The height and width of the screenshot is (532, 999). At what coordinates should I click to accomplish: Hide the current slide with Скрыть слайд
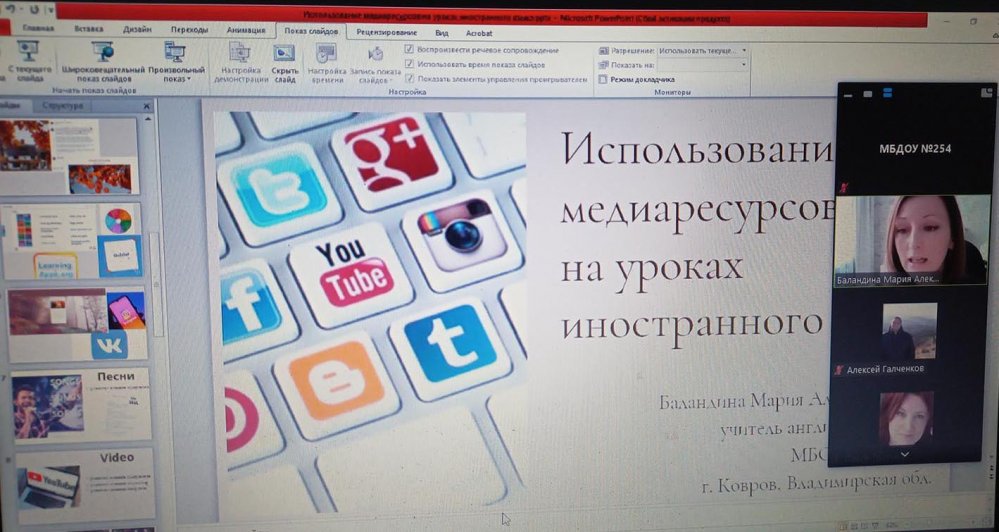tap(284, 62)
